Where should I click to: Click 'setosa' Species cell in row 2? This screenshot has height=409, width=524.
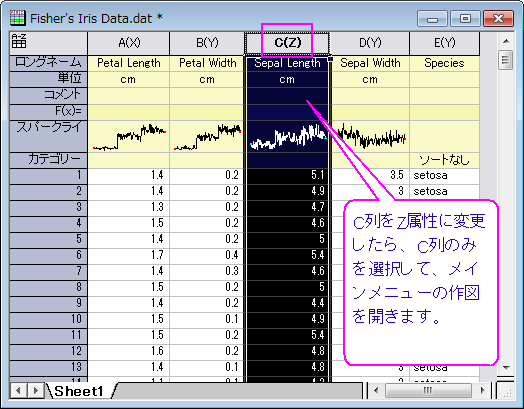pyautogui.click(x=444, y=191)
